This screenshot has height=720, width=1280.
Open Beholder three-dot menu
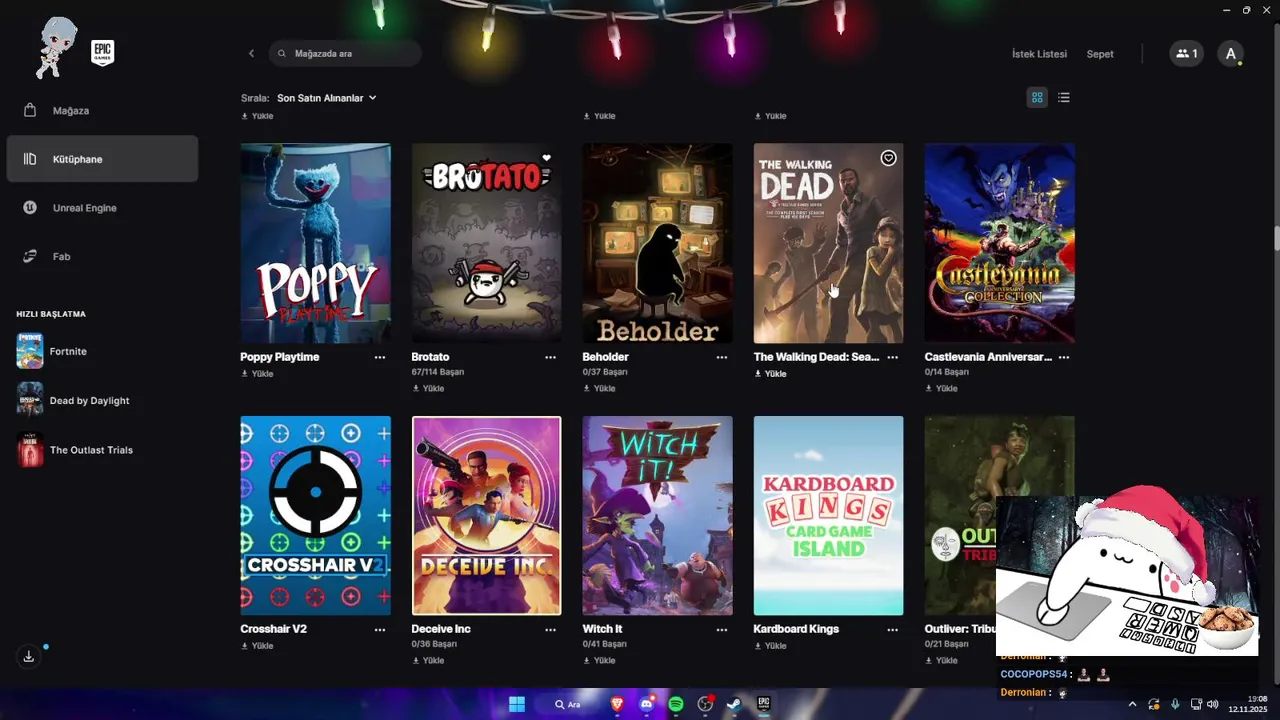(x=722, y=357)
